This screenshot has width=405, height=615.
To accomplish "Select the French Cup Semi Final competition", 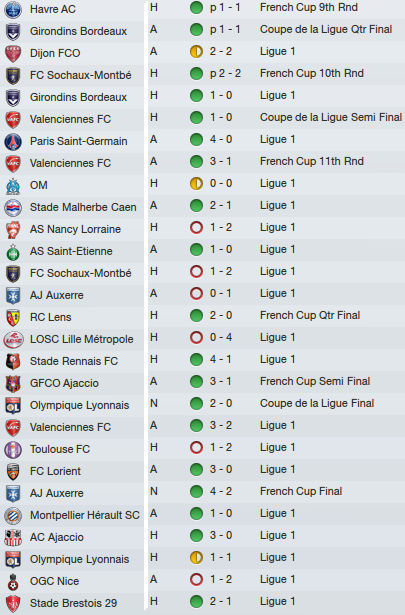I will point(315,381).
